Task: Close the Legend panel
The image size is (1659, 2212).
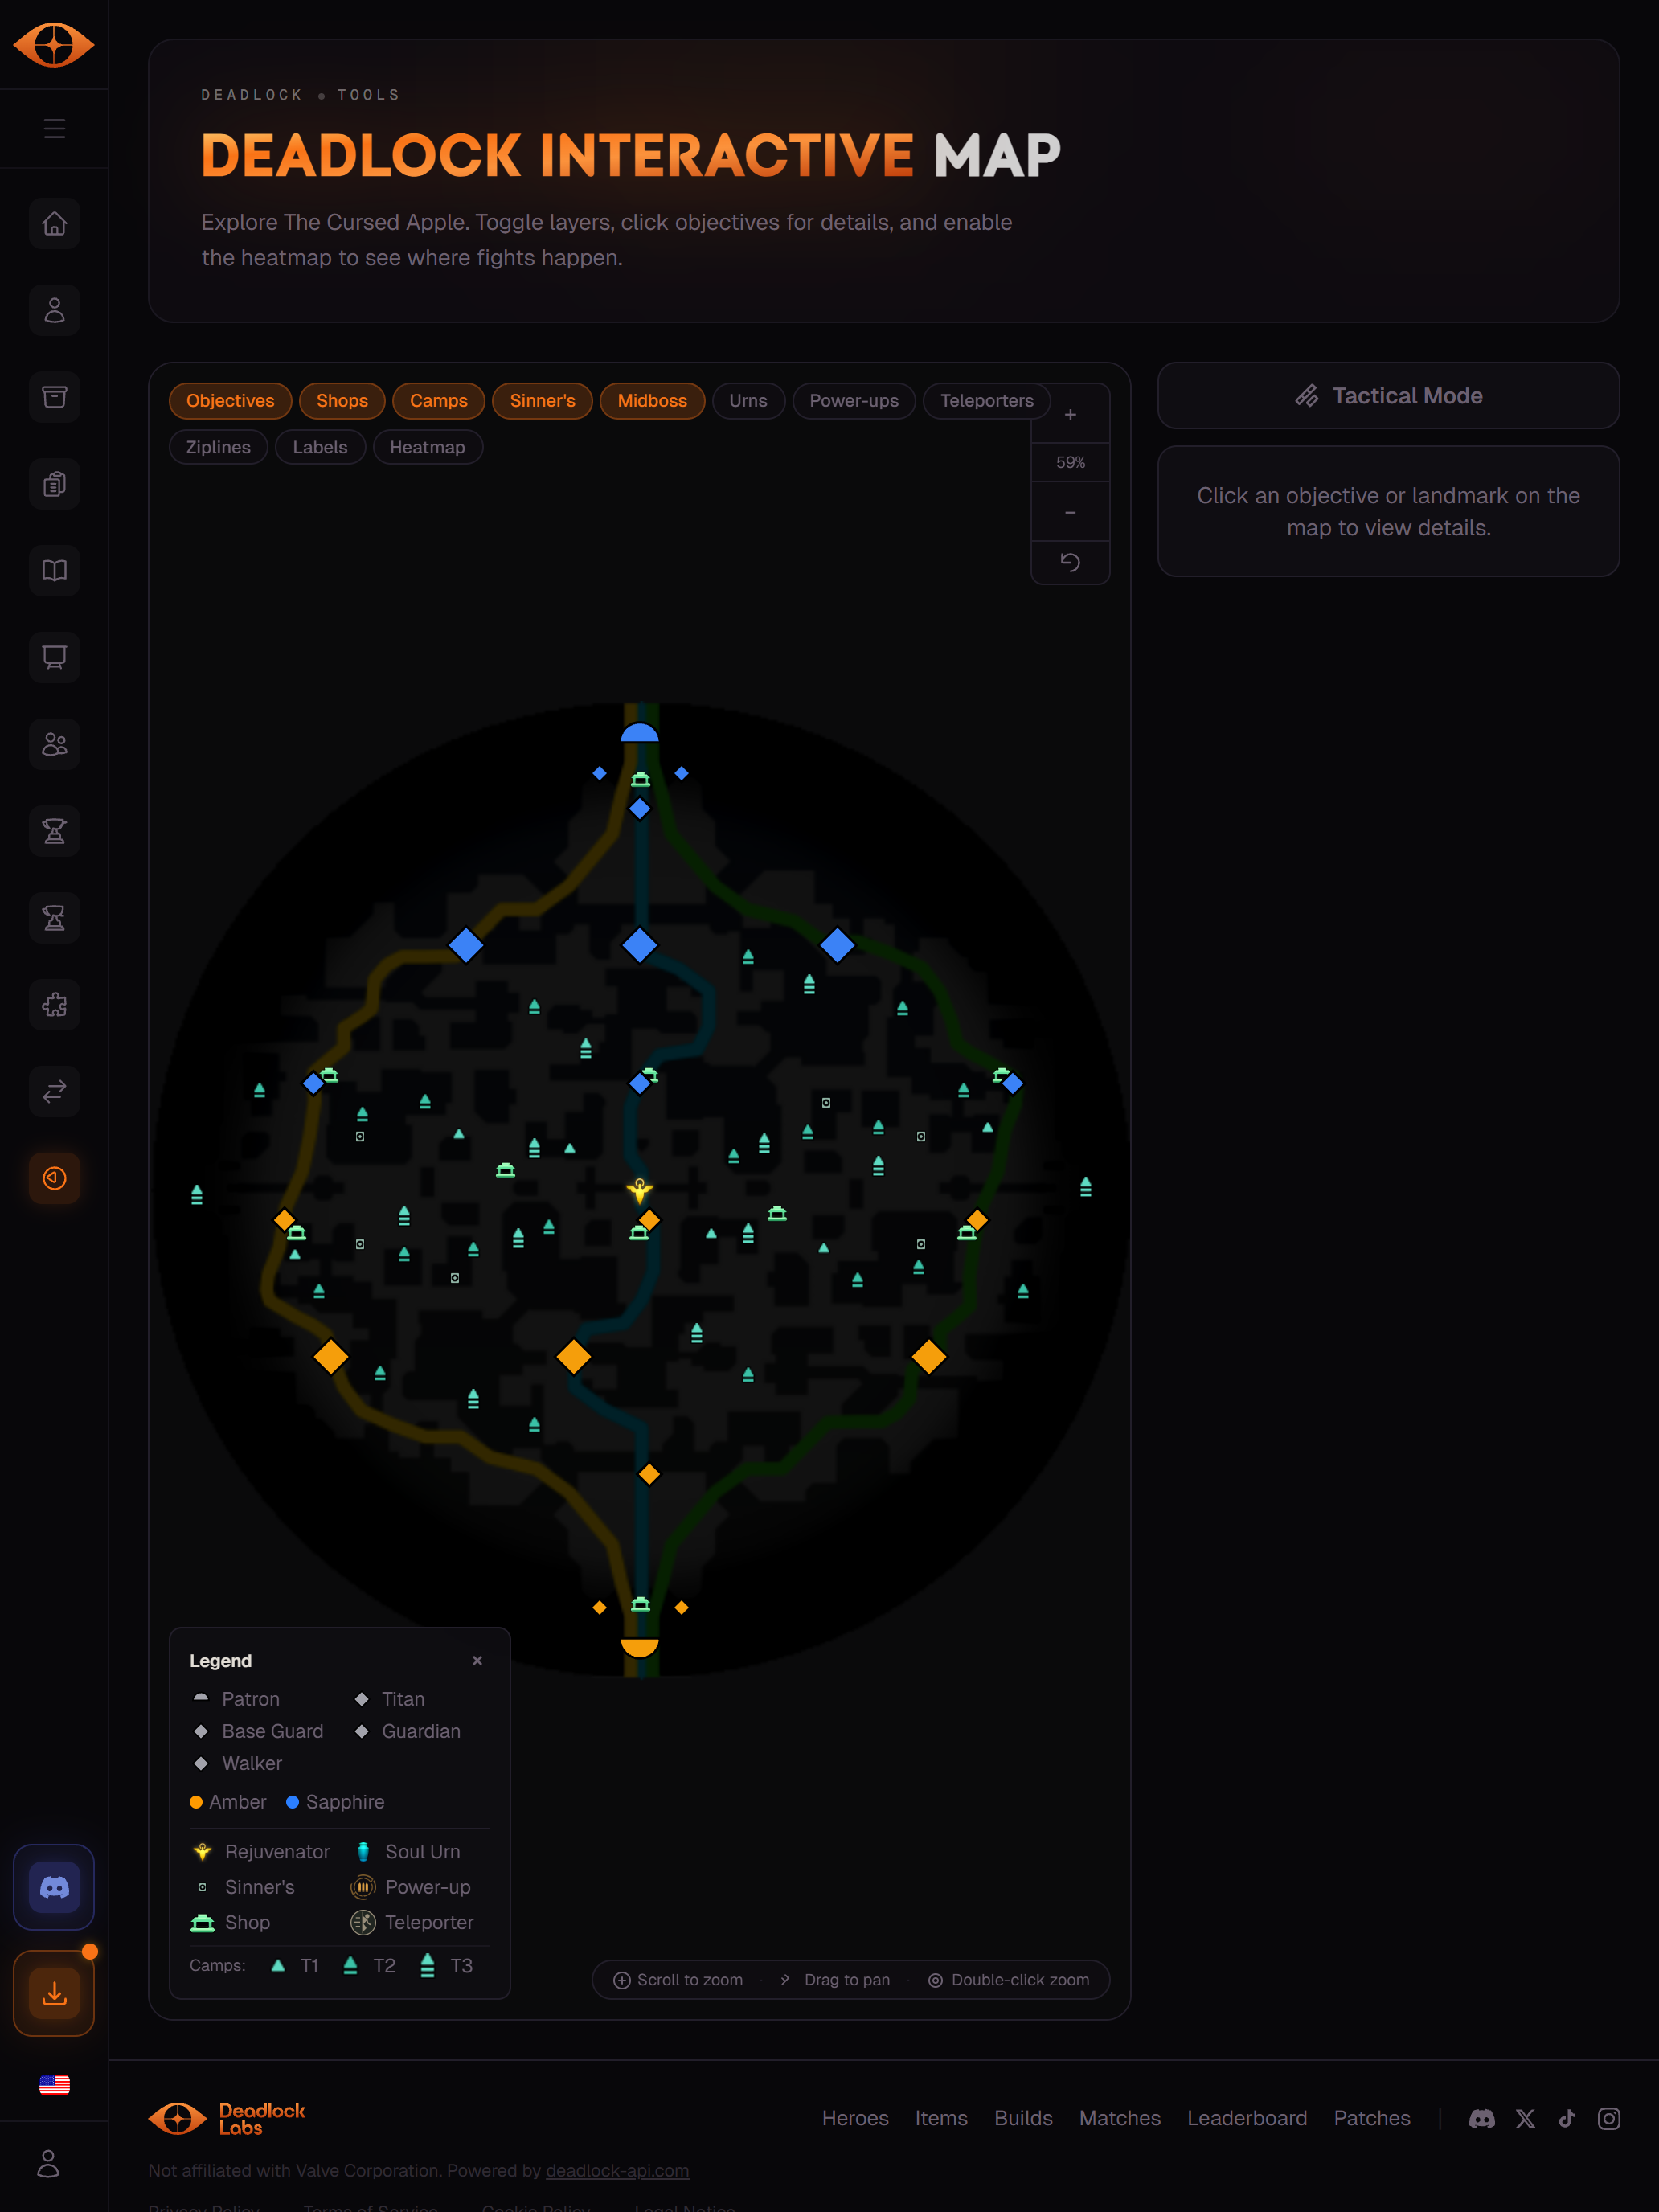Action: pyautogui.click(x=477, y=1660)
